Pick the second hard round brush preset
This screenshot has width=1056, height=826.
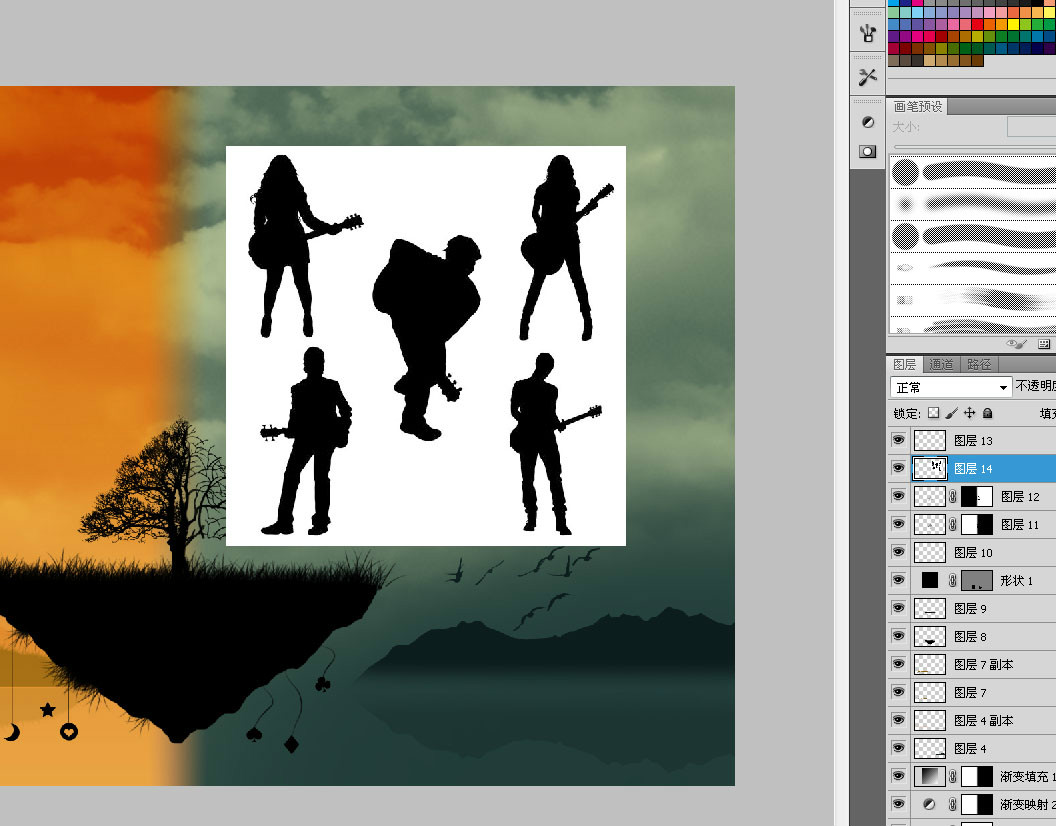[x=972, y=236]
